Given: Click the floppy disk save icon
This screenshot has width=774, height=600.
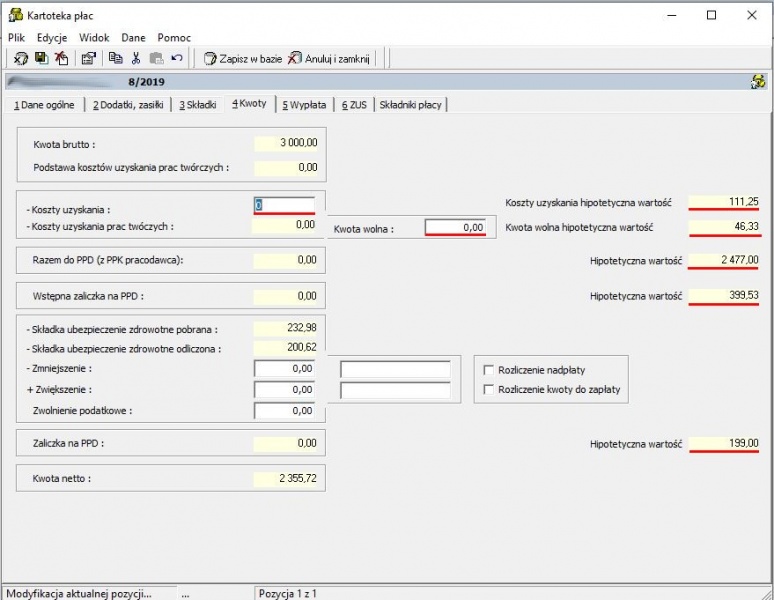Looking at the screenshot, I should click(x=41, y=58).
